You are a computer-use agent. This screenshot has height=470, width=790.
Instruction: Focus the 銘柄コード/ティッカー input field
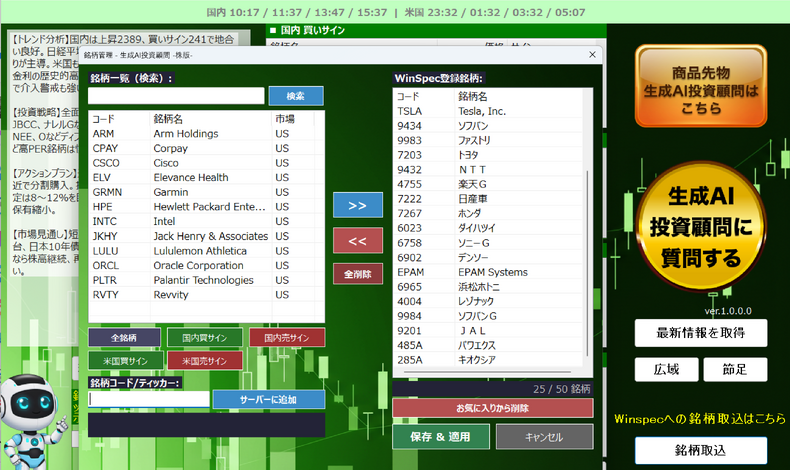149,399
